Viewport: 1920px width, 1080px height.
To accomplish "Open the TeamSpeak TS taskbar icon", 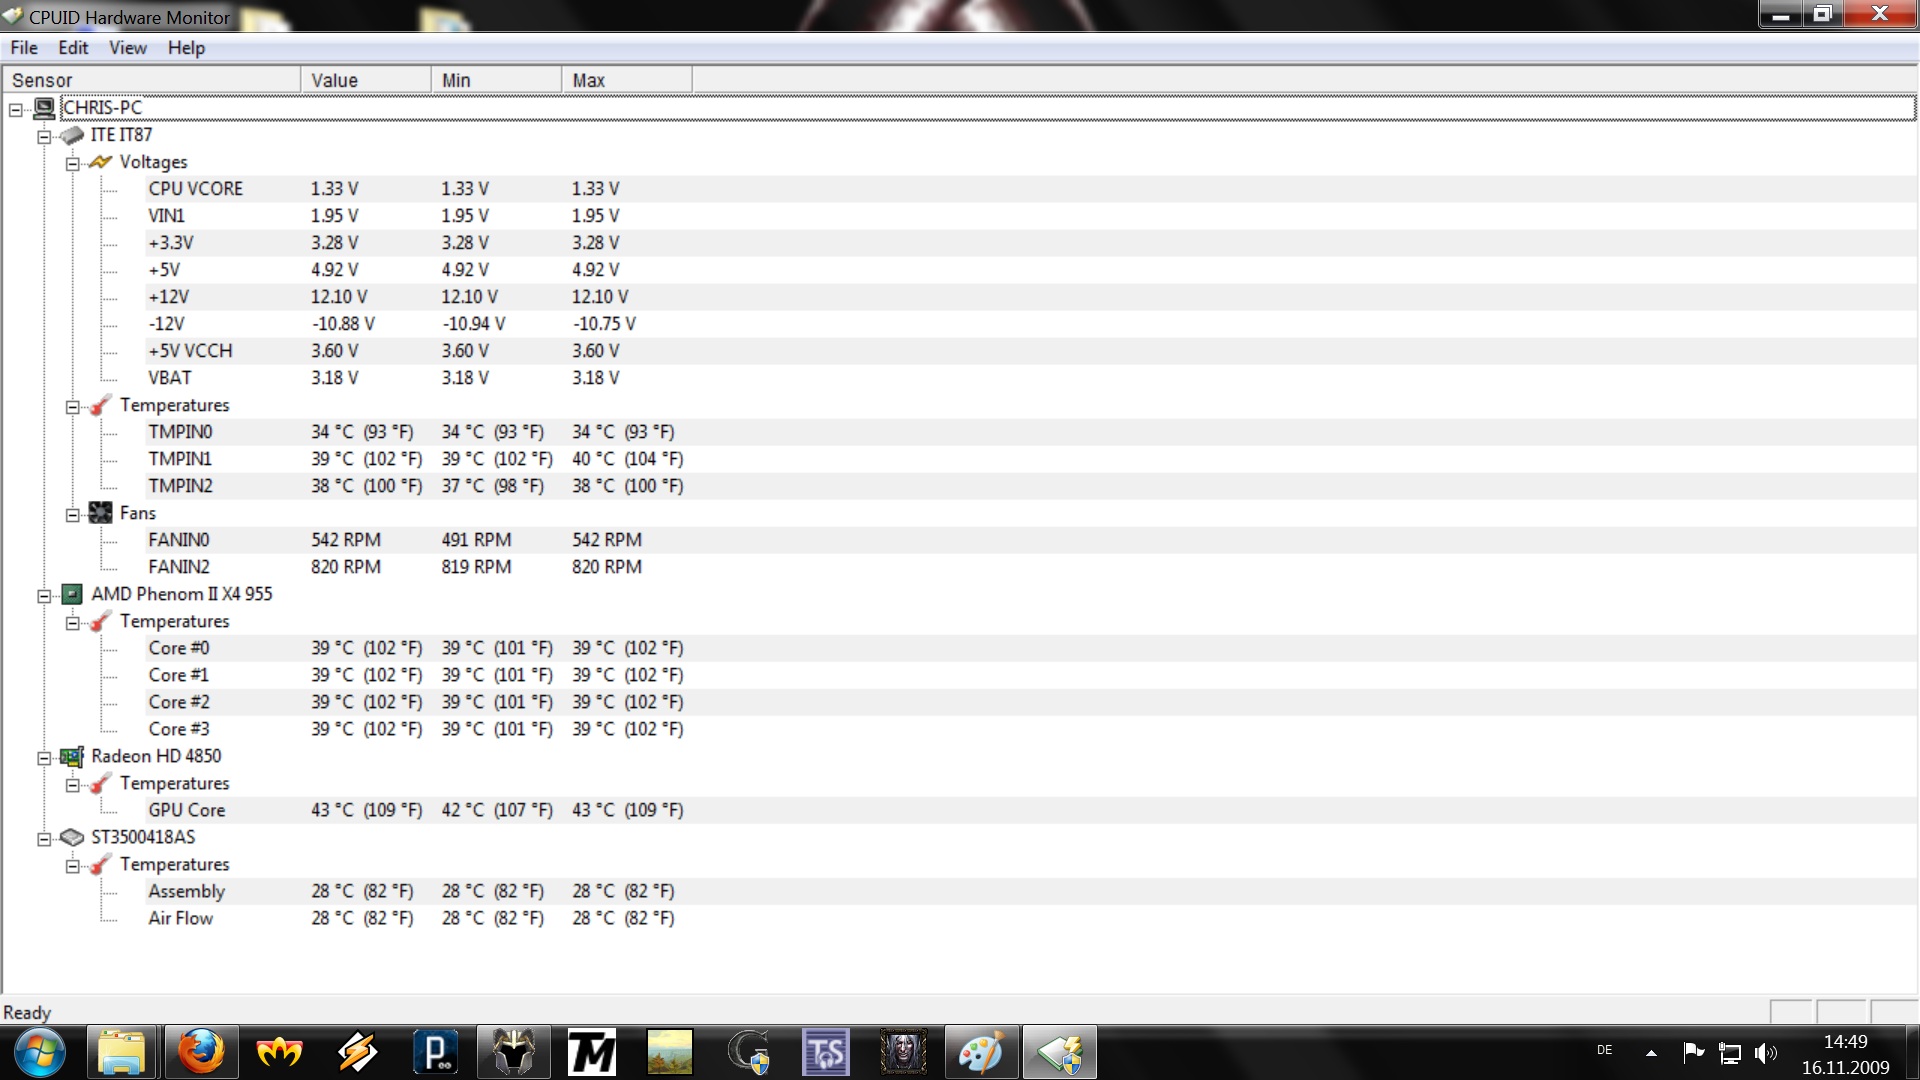I will point(826,1053).
